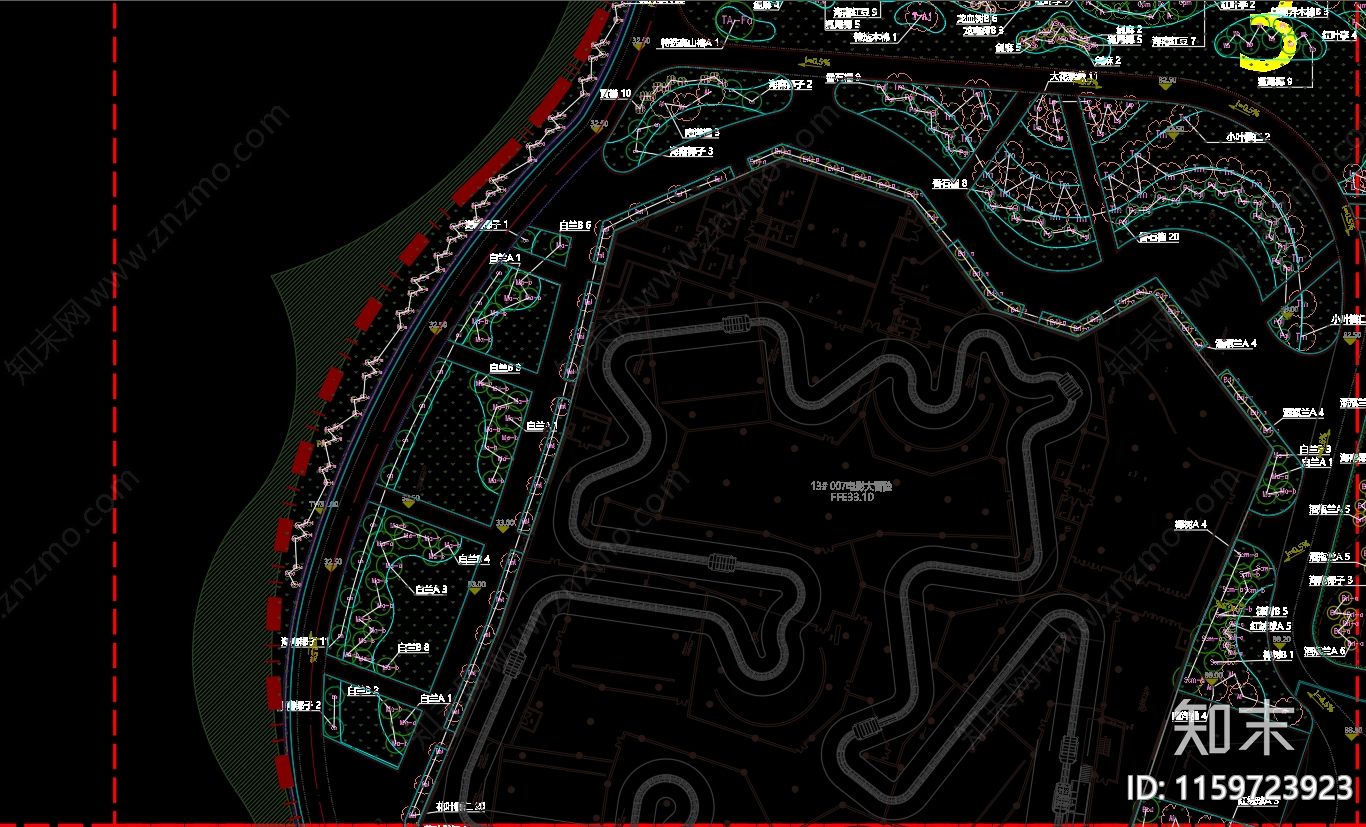Select the "白兰A 3" plant label
This screenshot has width=1366, height=827.
click(430, 589)
